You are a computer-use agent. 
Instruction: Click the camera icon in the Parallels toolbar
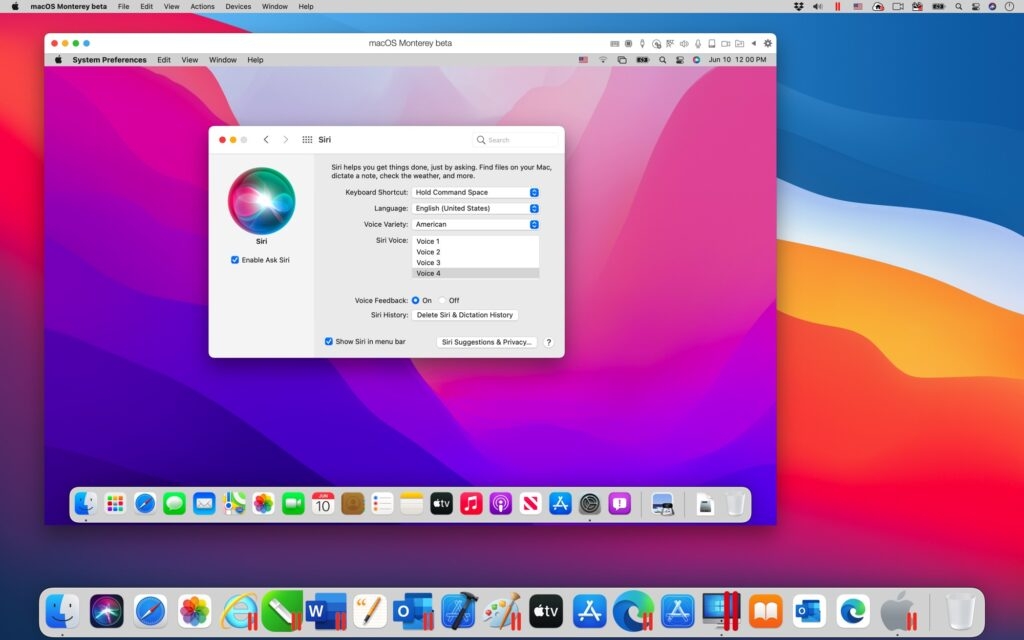(x=726, y=43)
